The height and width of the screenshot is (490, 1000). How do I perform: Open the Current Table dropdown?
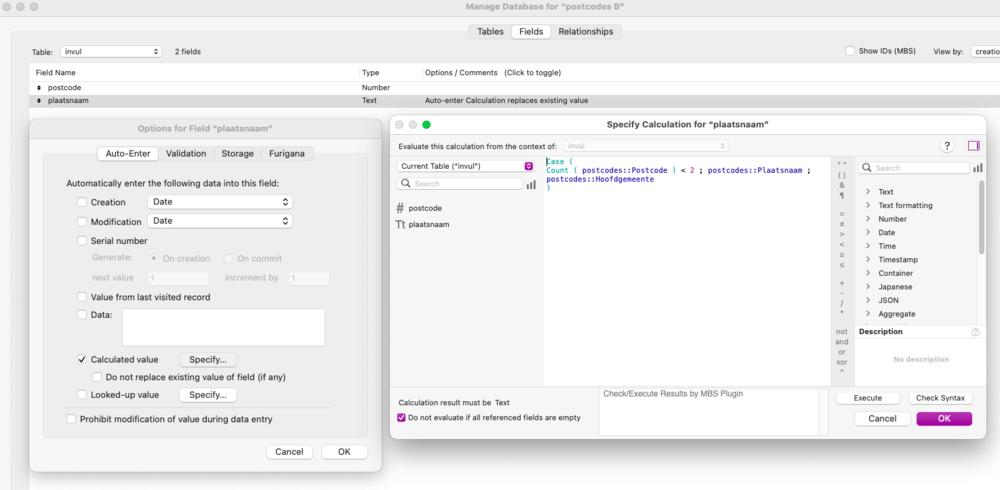point(465,166)
